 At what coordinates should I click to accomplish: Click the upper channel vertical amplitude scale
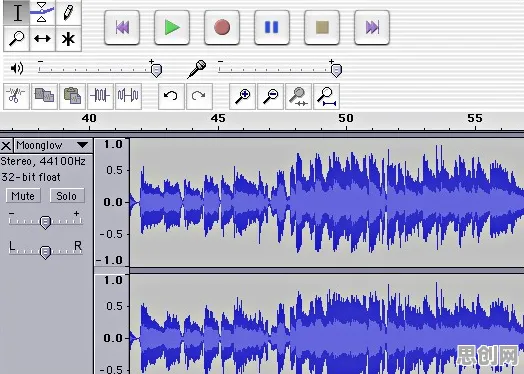pos(112,202)
